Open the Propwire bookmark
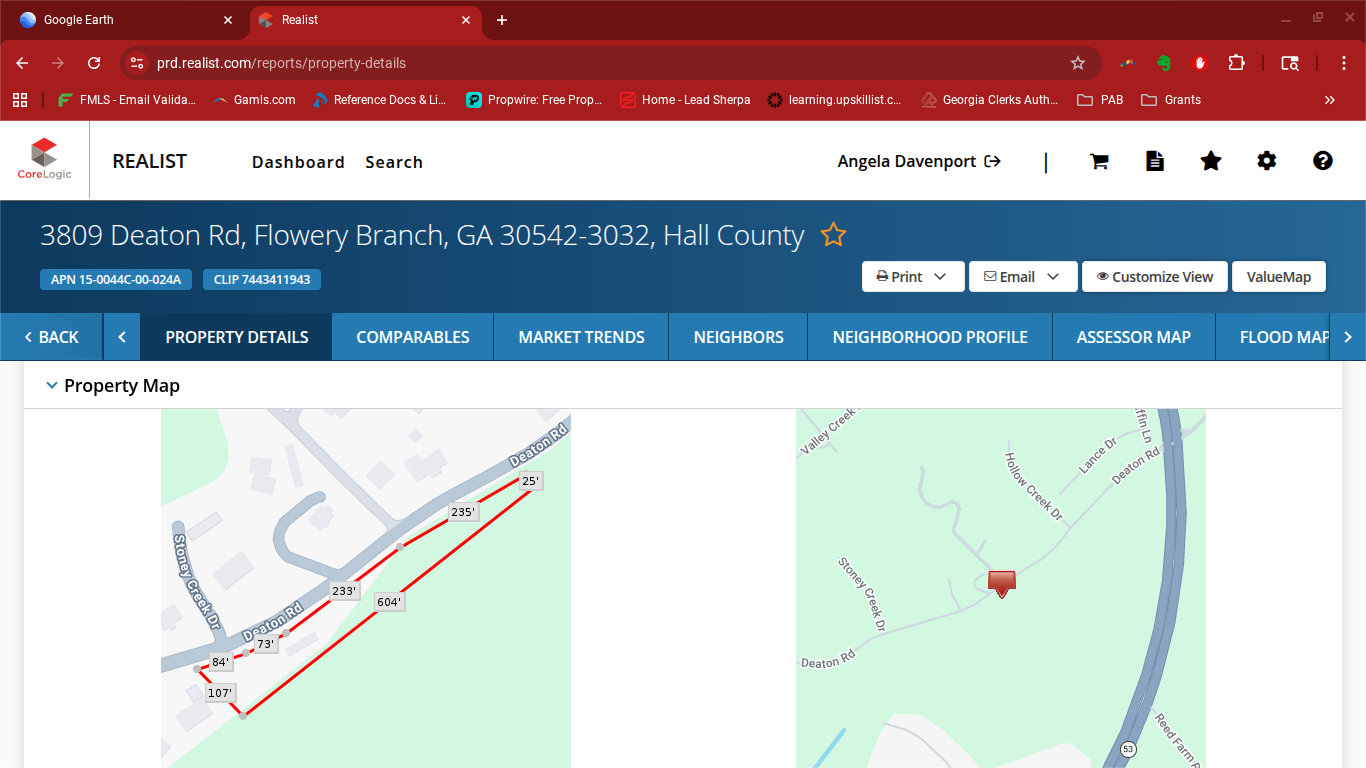 pyautogui.click(x=534, y=100)
